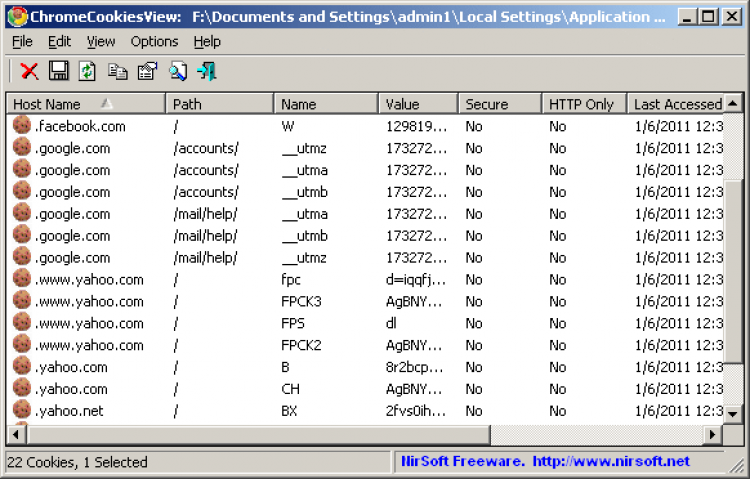Open the Options menu
The width and height of the screenshot is (750, 479).
pyautogui.click(x=154, y=41)
